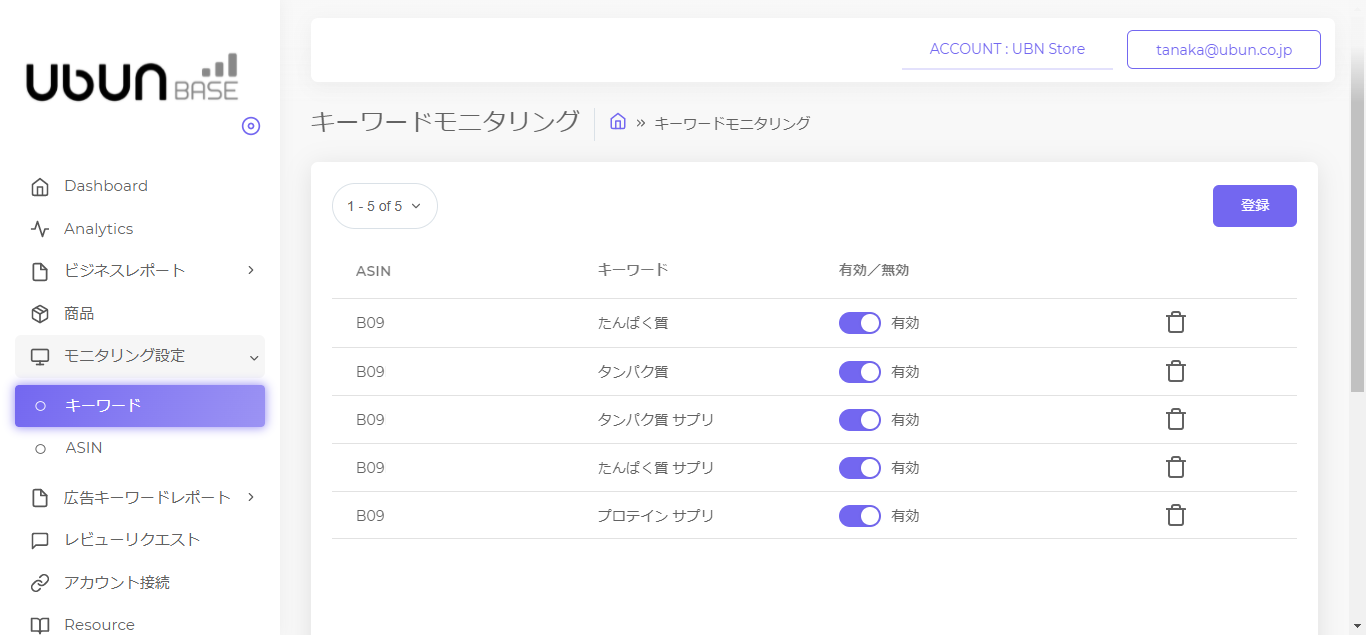Click the tanaka@ubun.co.jp account button
This screenshot has width=1366, height=635.
[x=1223, y=50]
